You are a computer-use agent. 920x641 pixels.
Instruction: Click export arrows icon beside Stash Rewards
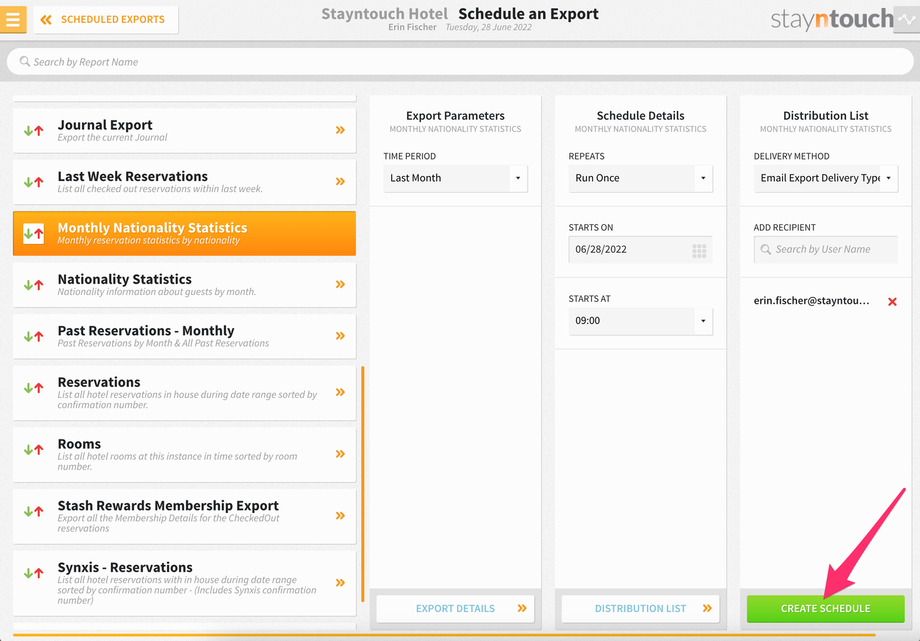click(x=33, y=511)
